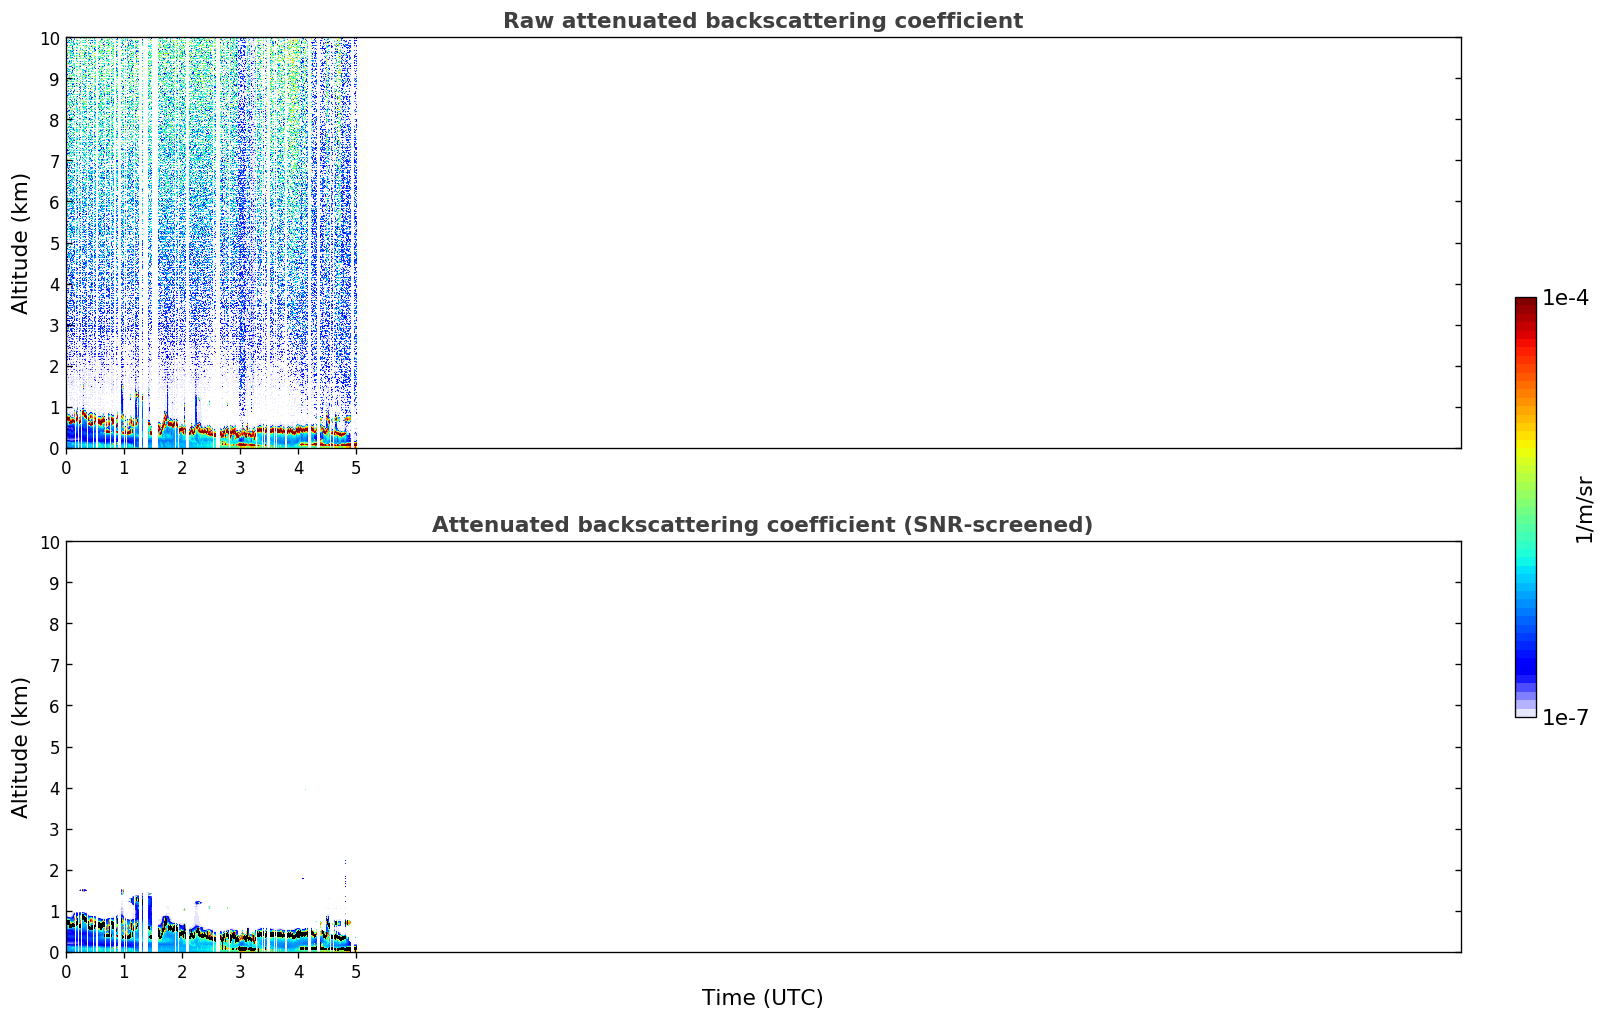Screen dimensions: 1606x1020
Task: Click the bottom plot's 'Altitude (km)' label
Action: coord(21,747)
